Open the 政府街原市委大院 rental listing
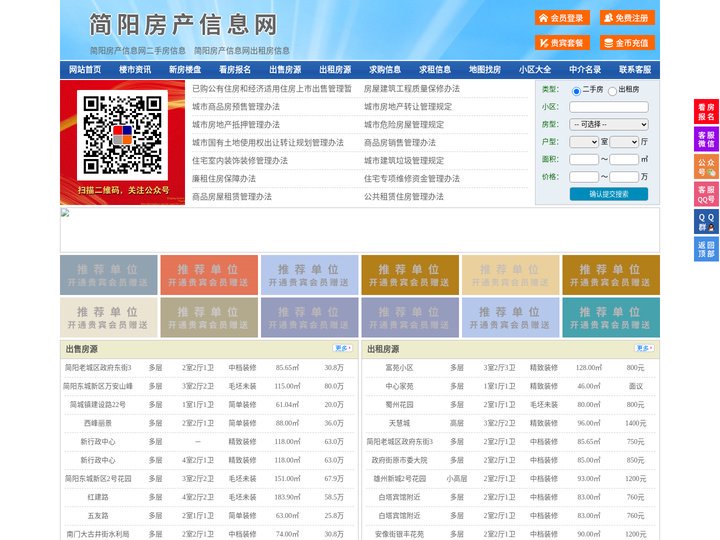Screen dimensions: 720x540 point(399,461)
